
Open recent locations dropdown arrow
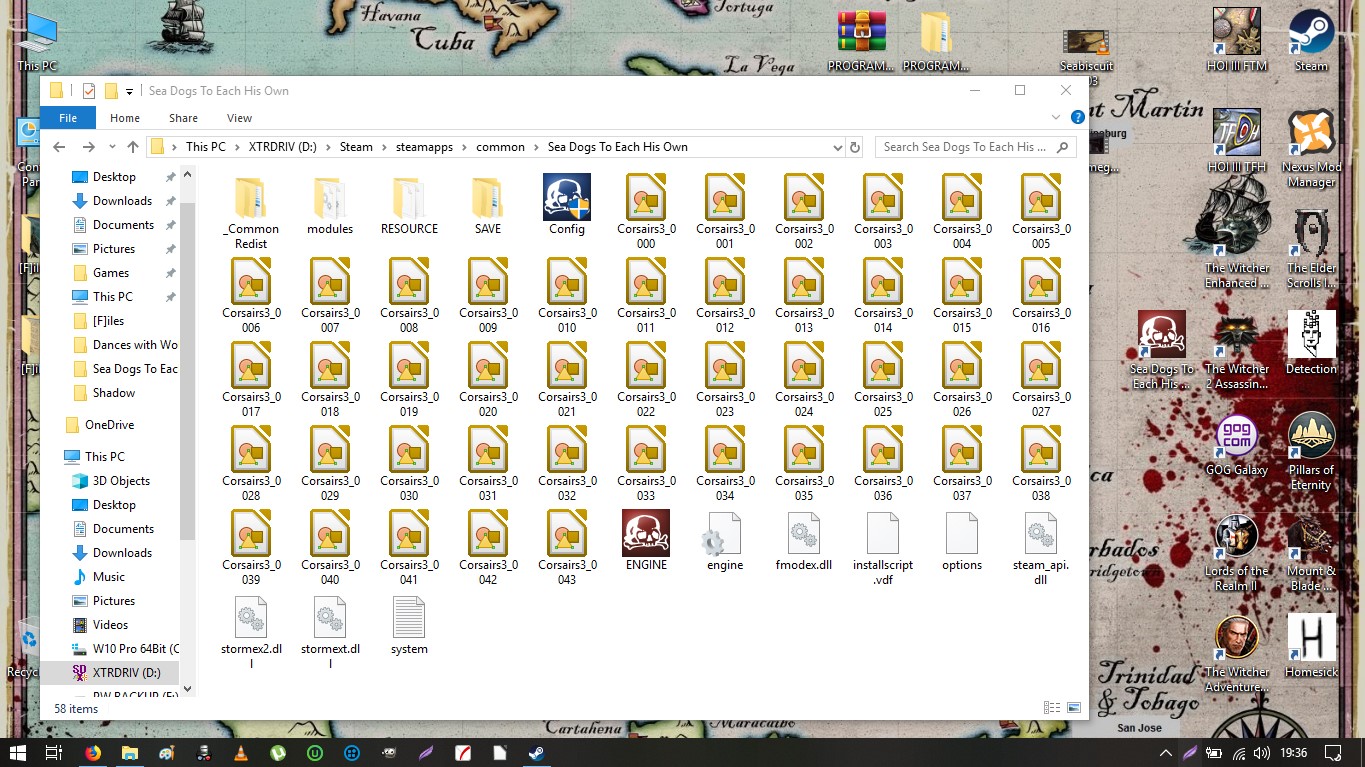click(x=111, y=147)
